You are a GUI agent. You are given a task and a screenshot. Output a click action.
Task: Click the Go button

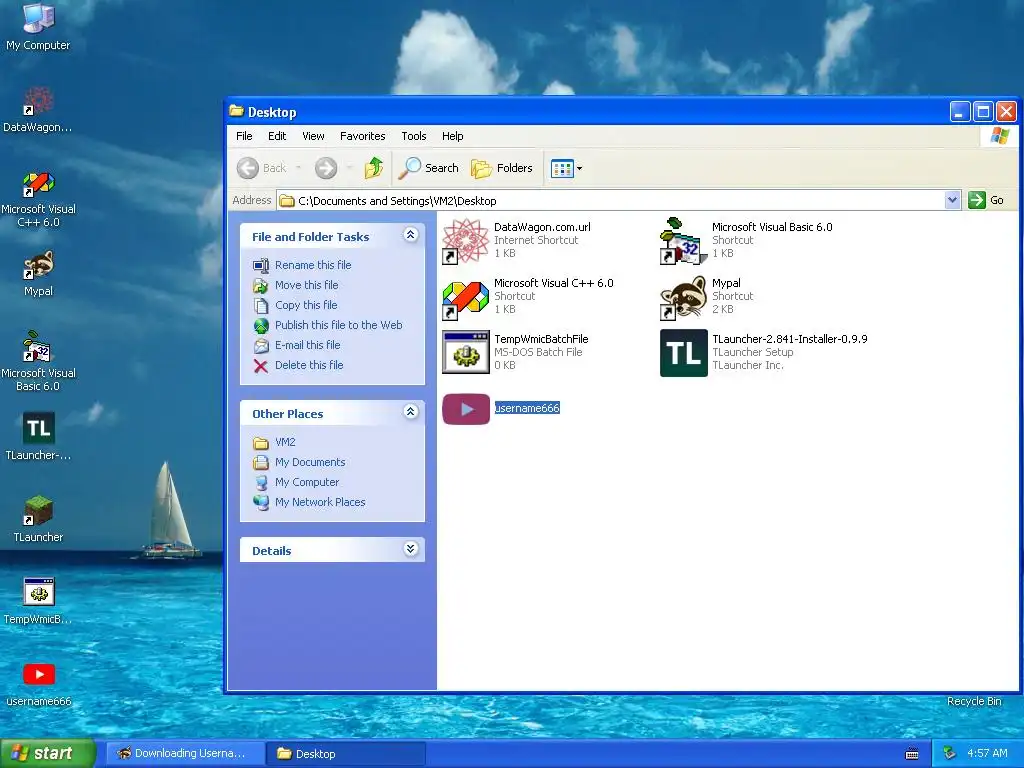pos(986,200)
